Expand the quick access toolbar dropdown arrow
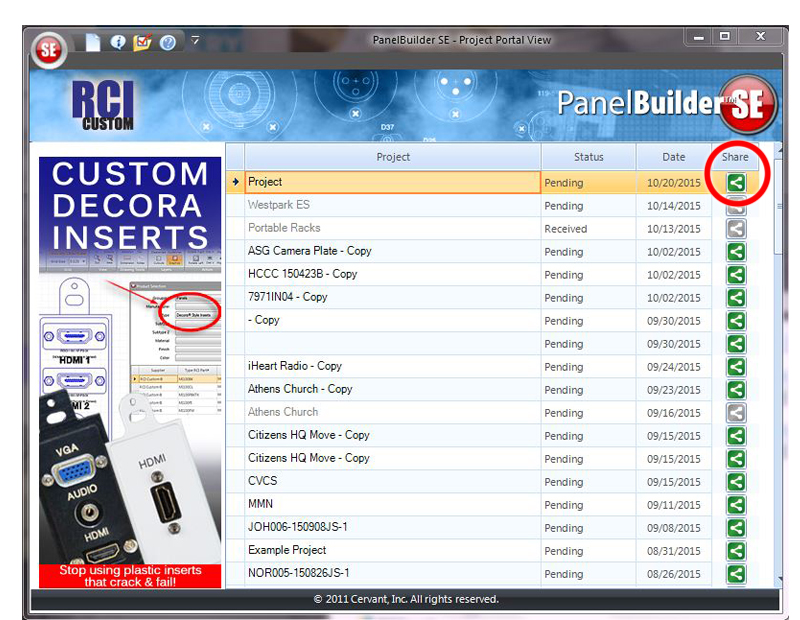Viewport: 800px width, 620px height. (195, 41)
